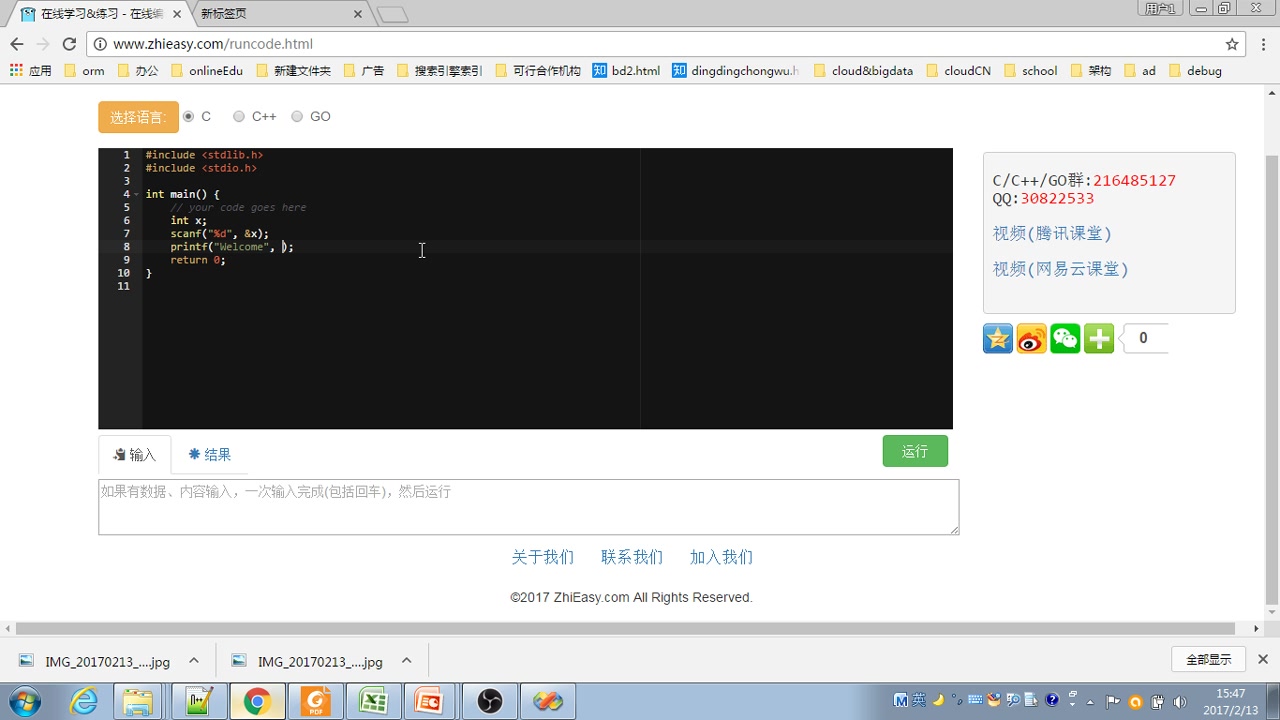
Task: Open 视频(网易云课堂) link
Action: pos(1060,269)
